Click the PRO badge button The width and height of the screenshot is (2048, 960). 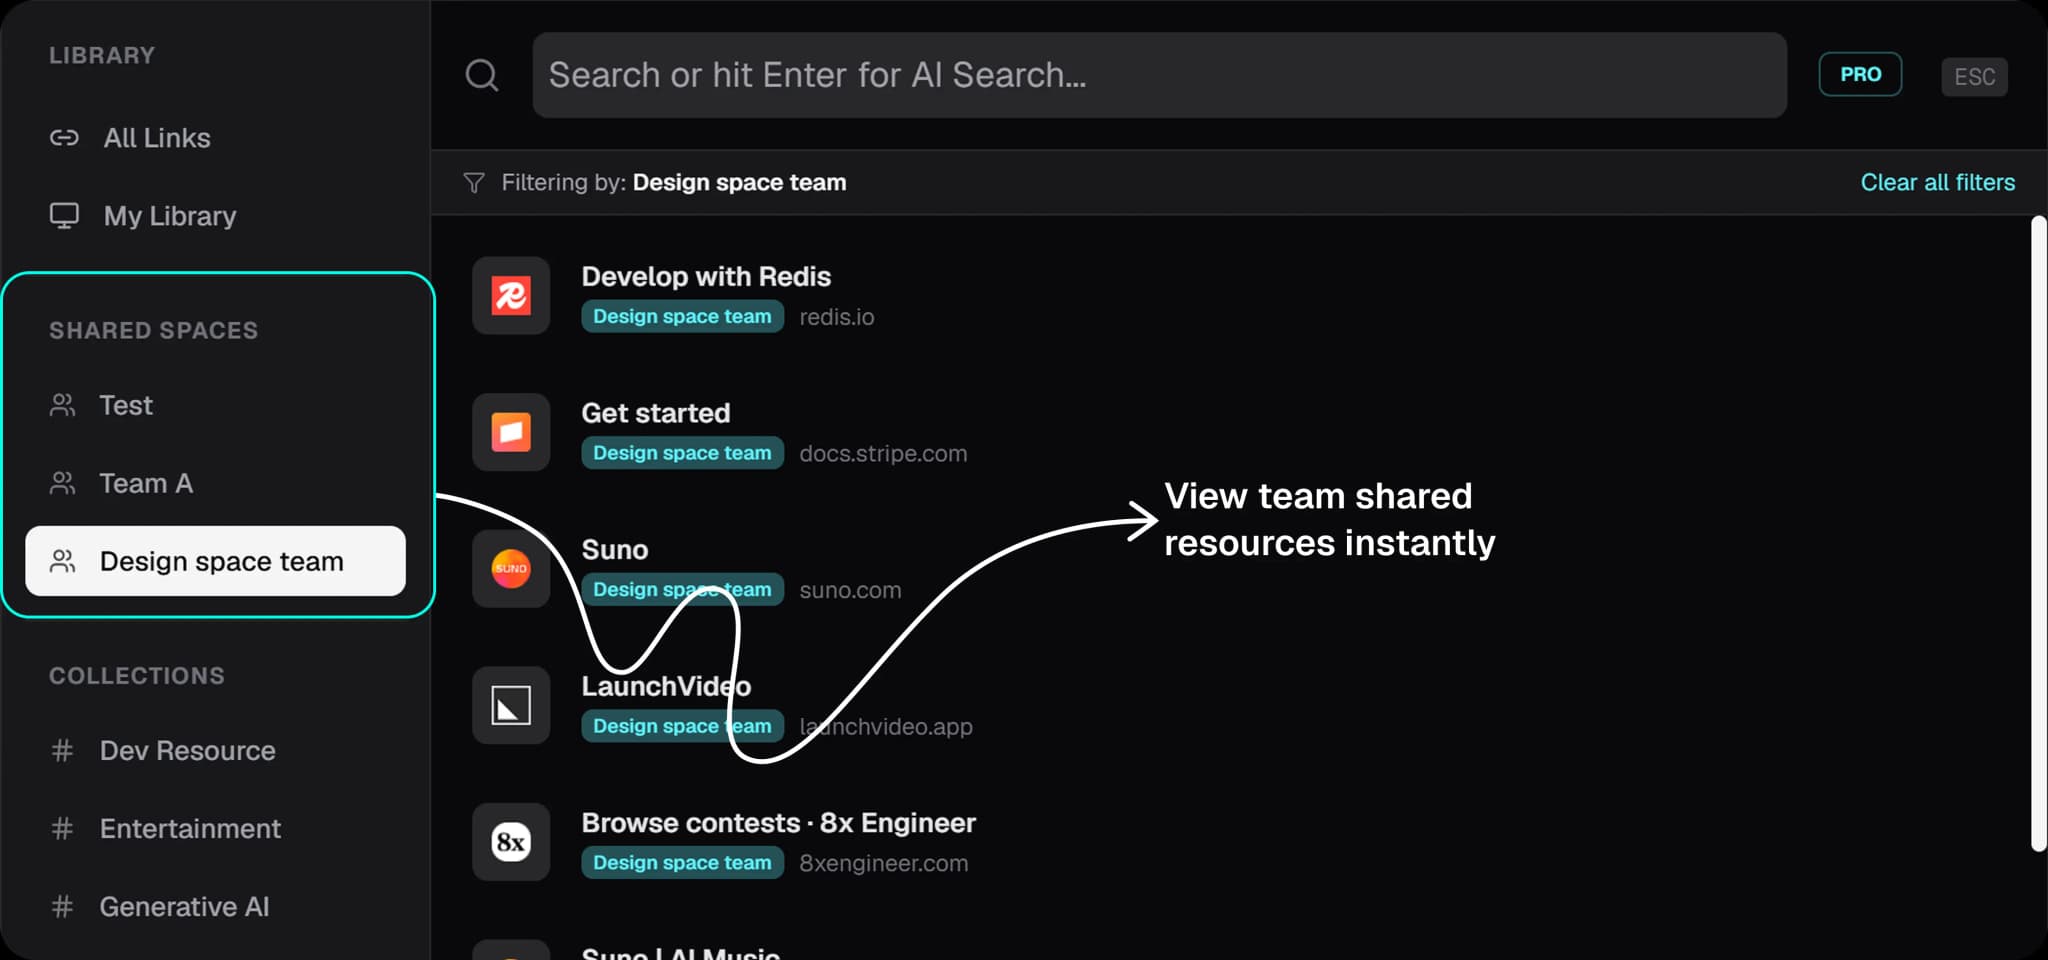point(1860,74)
